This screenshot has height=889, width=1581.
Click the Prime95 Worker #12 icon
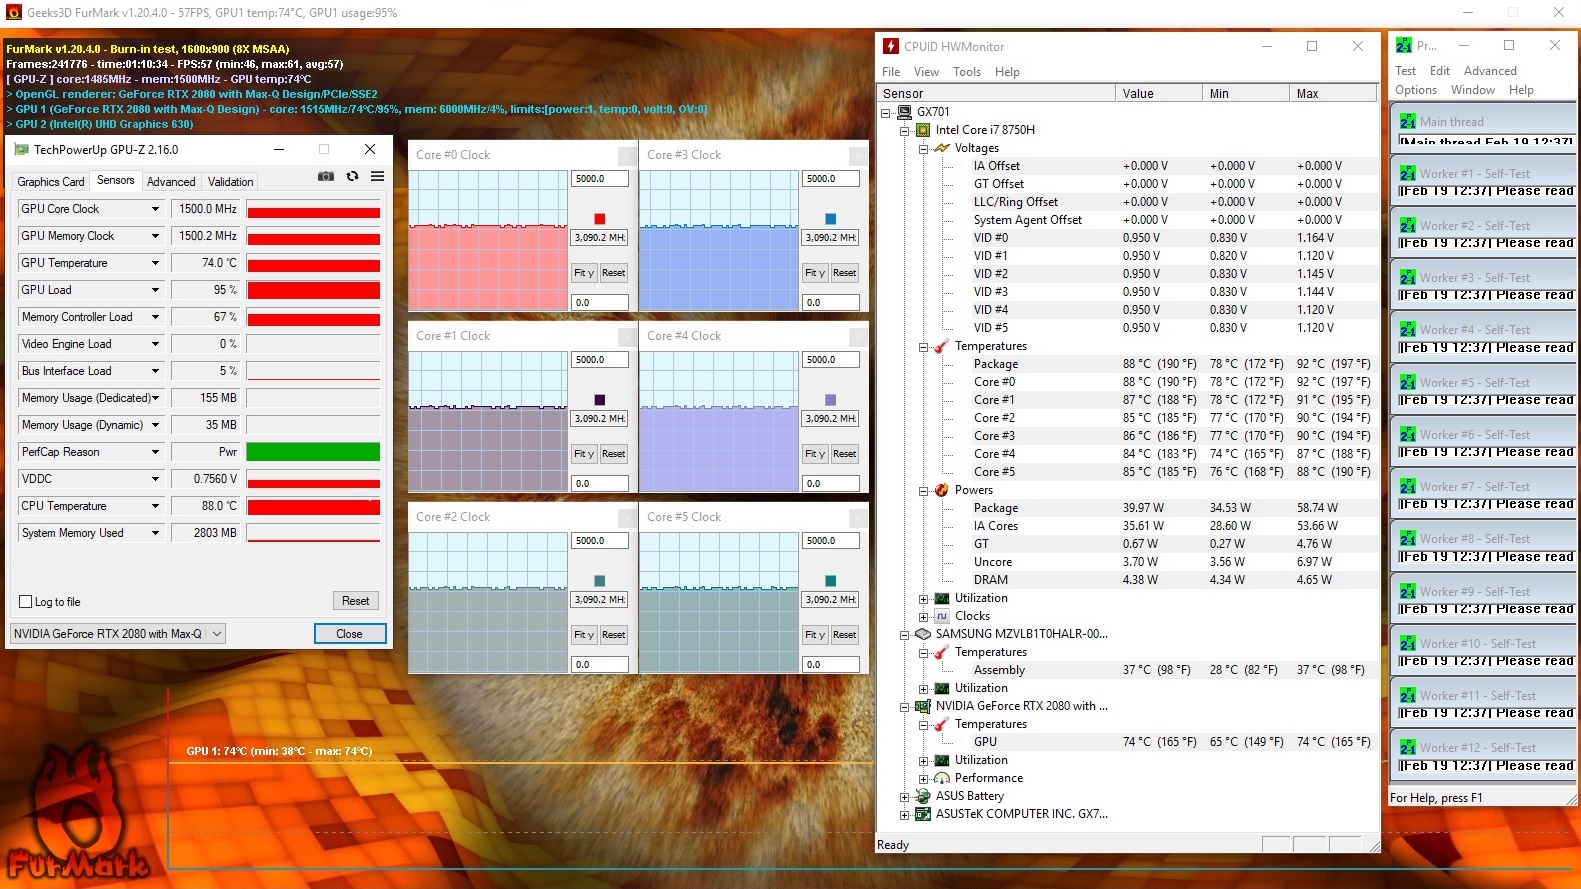[x=1408, y=748]
